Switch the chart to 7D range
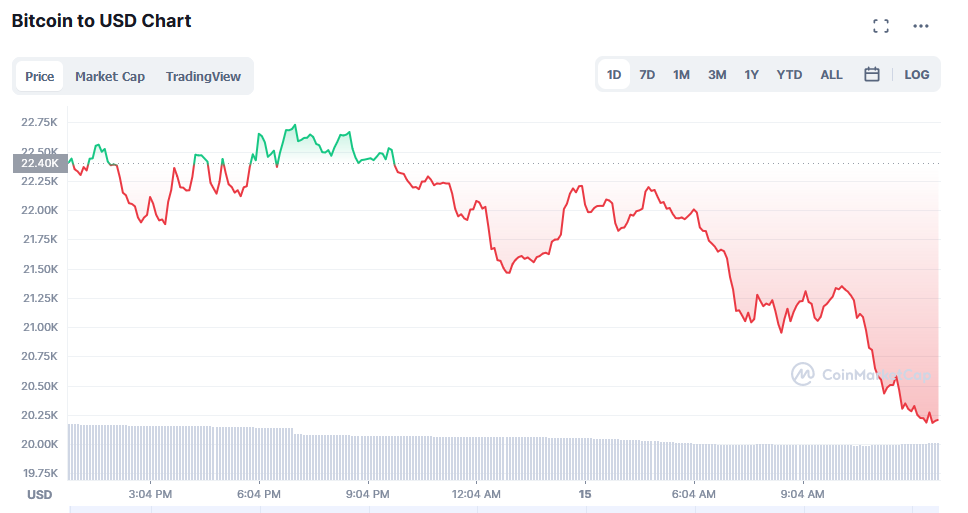The height and width of the screenshot is (513, 968). (647, 74)
